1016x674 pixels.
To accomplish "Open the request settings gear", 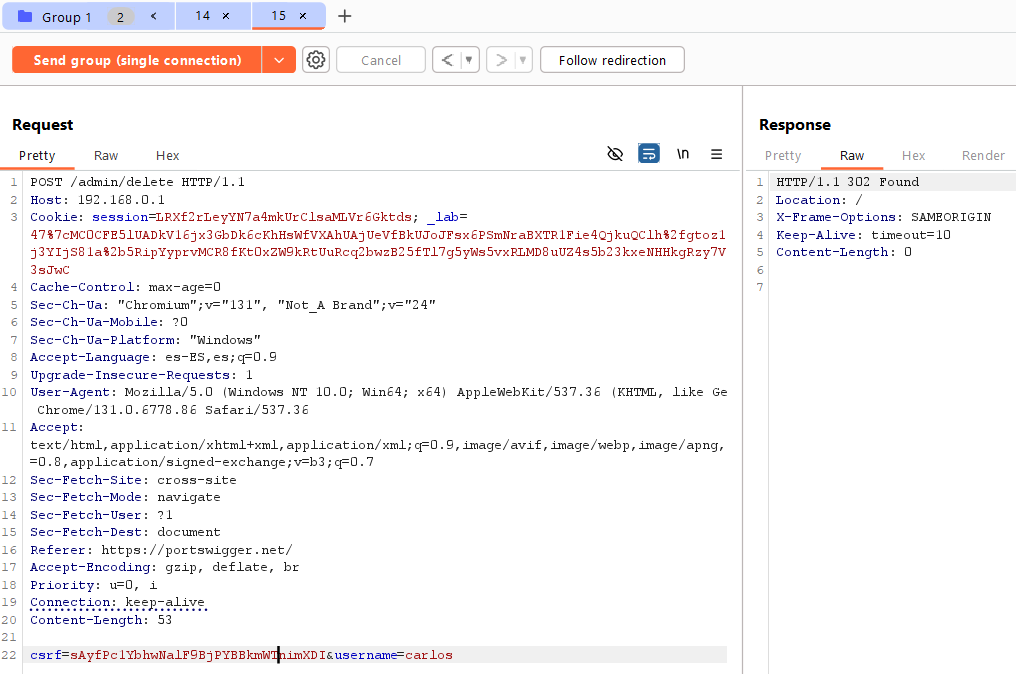I will (316, 60).
